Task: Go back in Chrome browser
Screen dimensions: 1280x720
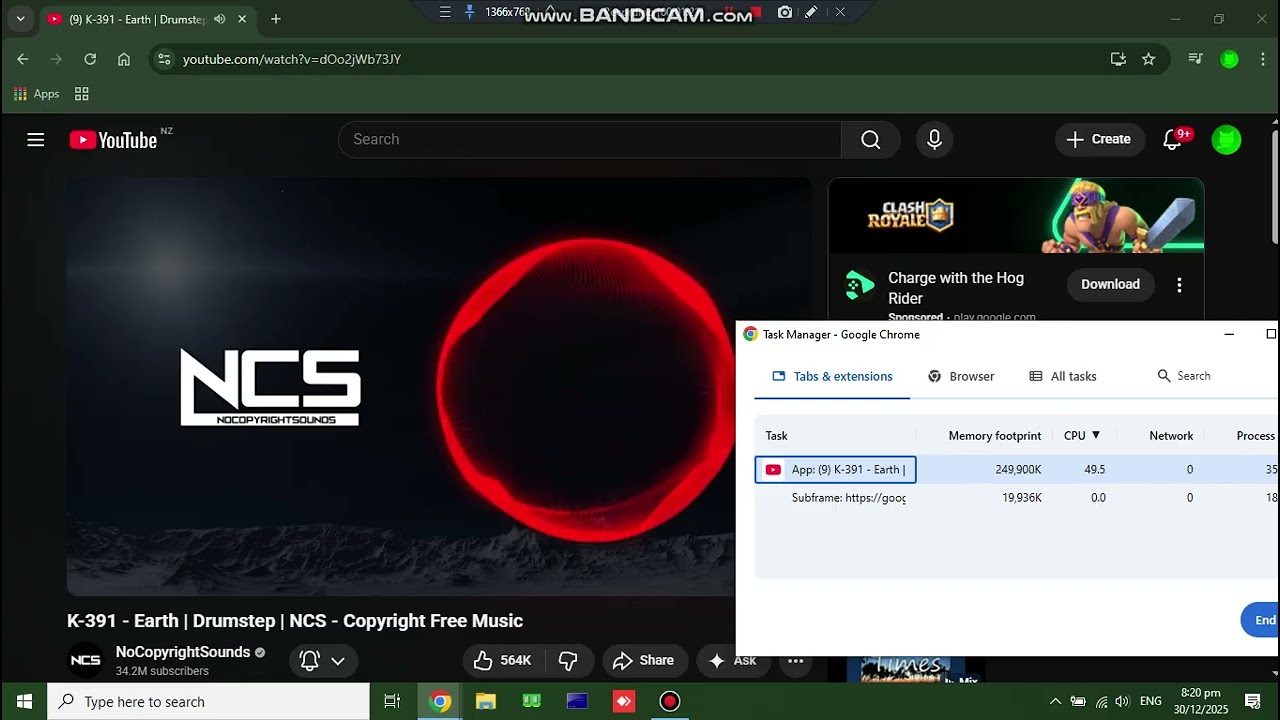Action: point(23,59)
